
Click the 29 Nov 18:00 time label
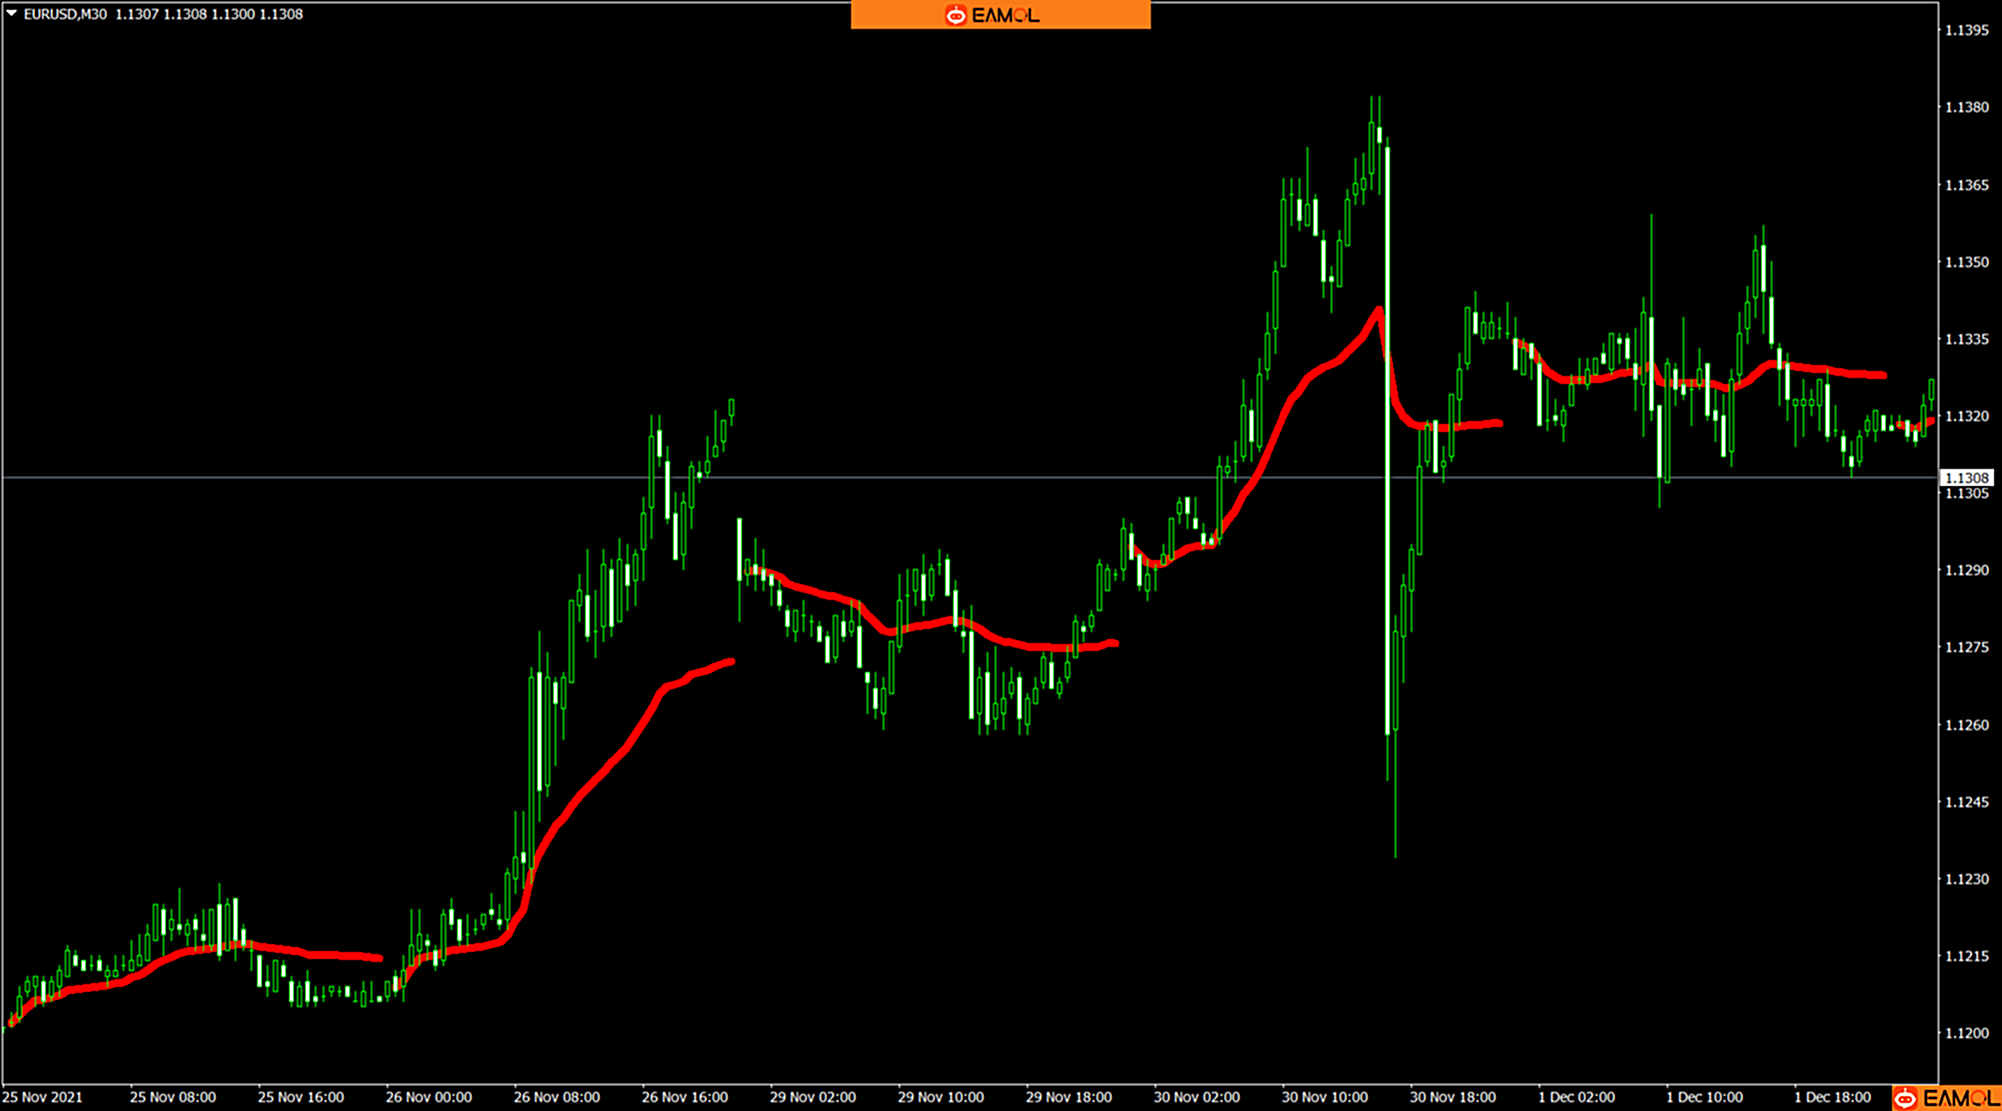click(x=1069, y=1097)
